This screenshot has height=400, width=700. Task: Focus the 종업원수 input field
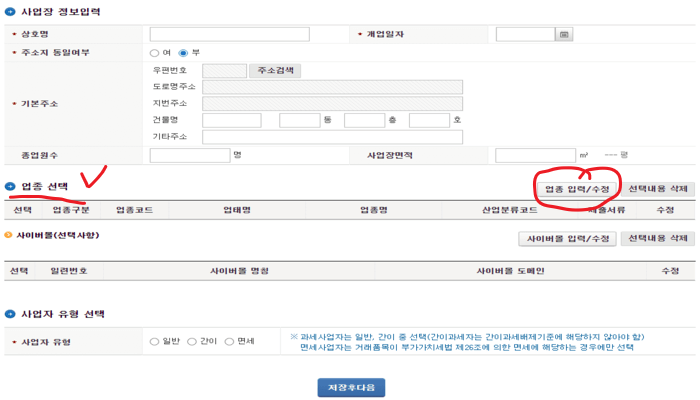[190, 155]
